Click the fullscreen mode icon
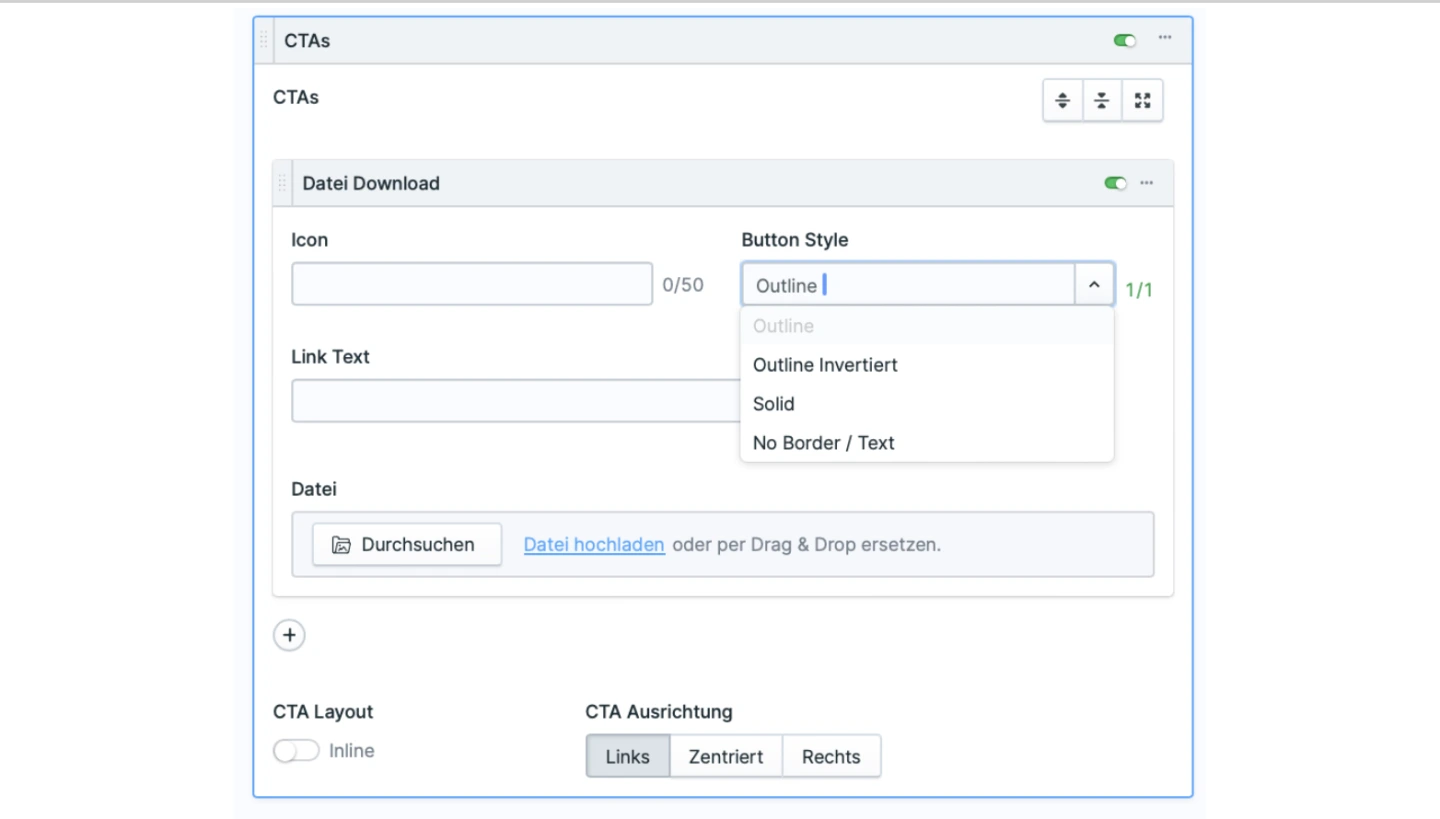 click(x=1143, y=101)
